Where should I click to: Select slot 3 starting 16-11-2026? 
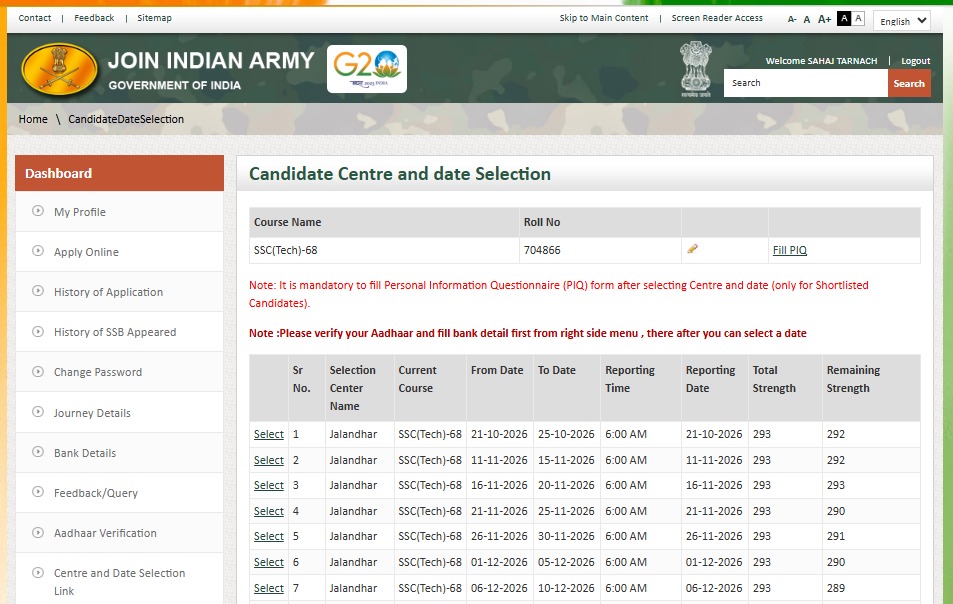click(x=269, y=486)
